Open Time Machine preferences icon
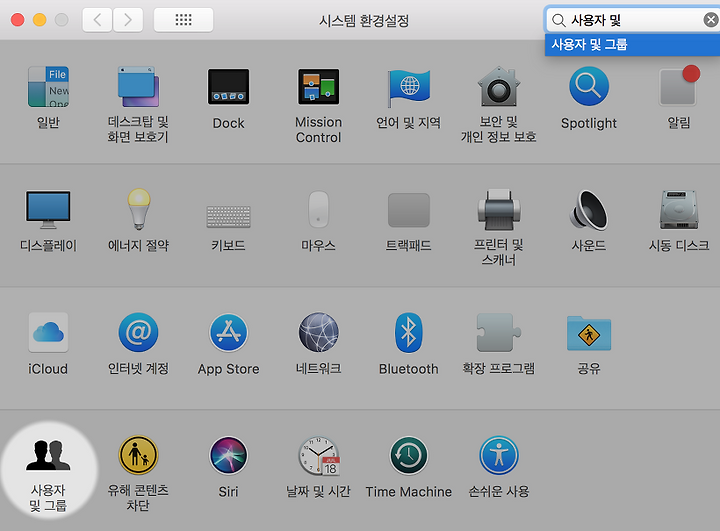Image resolution: width=720 pixels, height=531 pixels. point(409,455)
